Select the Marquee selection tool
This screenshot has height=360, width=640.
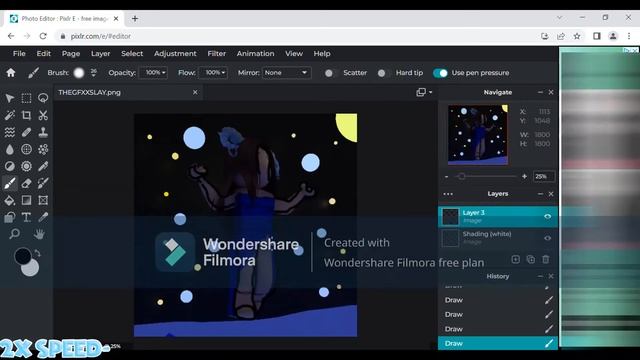pos(26,98)
